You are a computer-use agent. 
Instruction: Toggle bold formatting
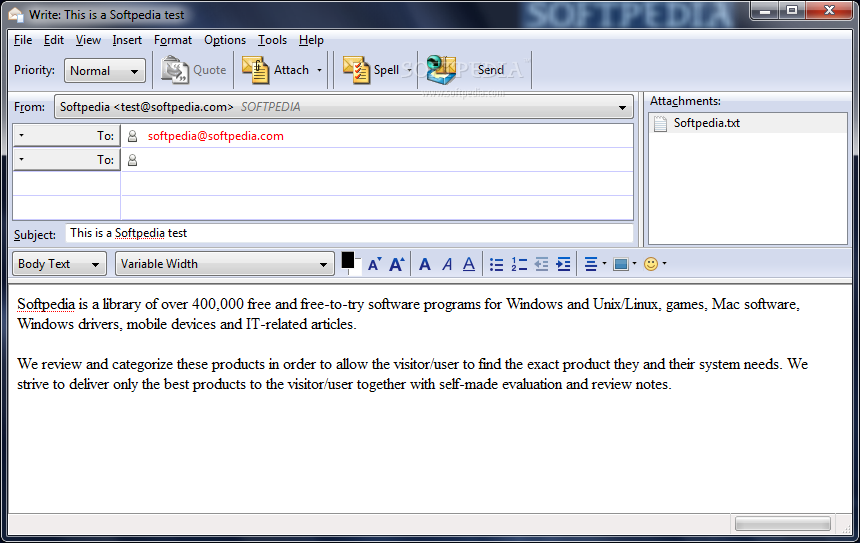[x=425, y=264]
